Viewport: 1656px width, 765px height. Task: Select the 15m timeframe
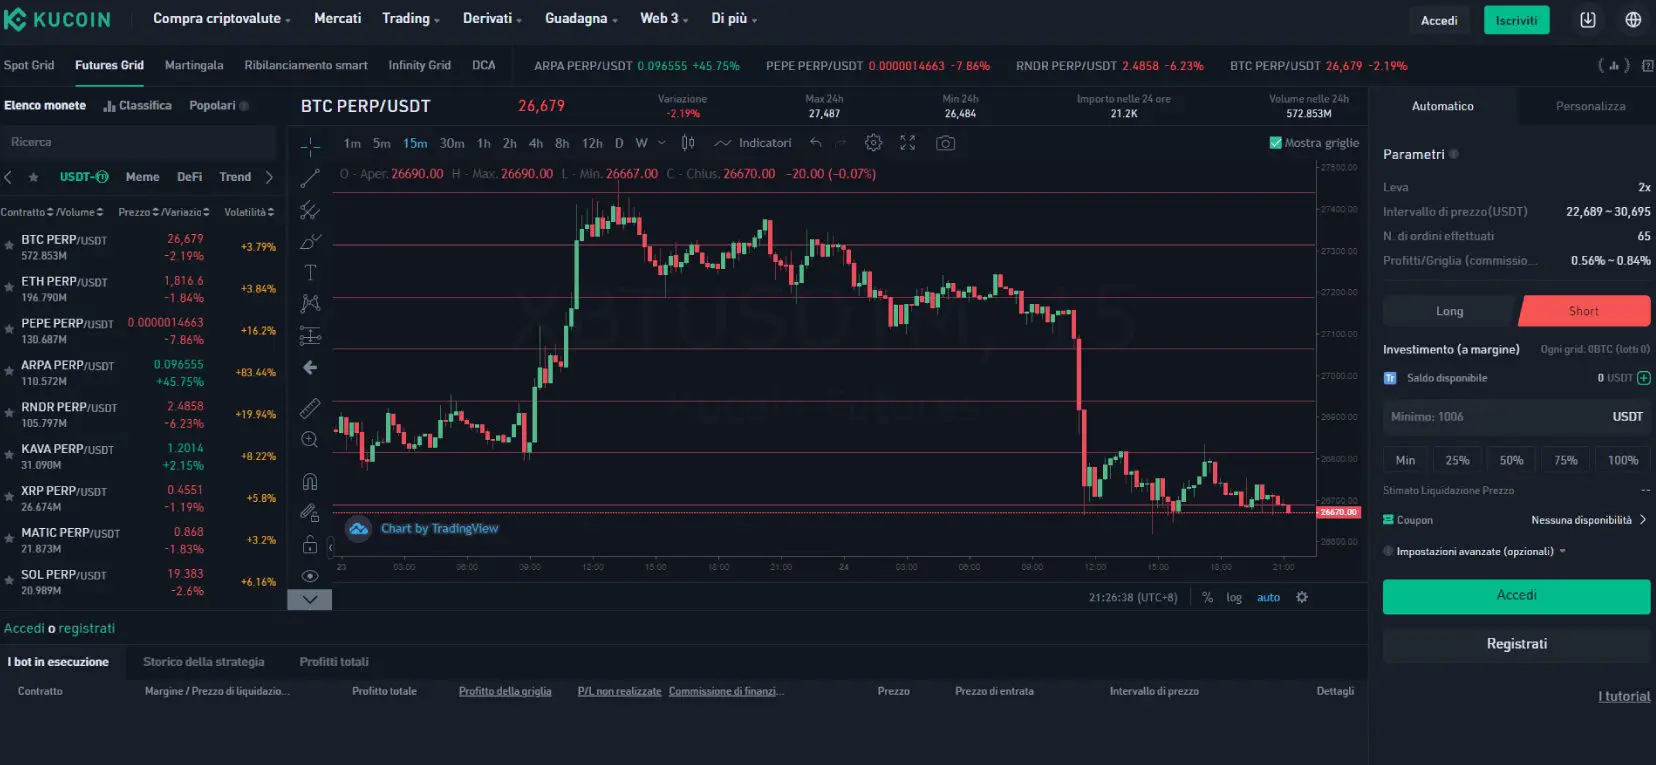[415, 143]
